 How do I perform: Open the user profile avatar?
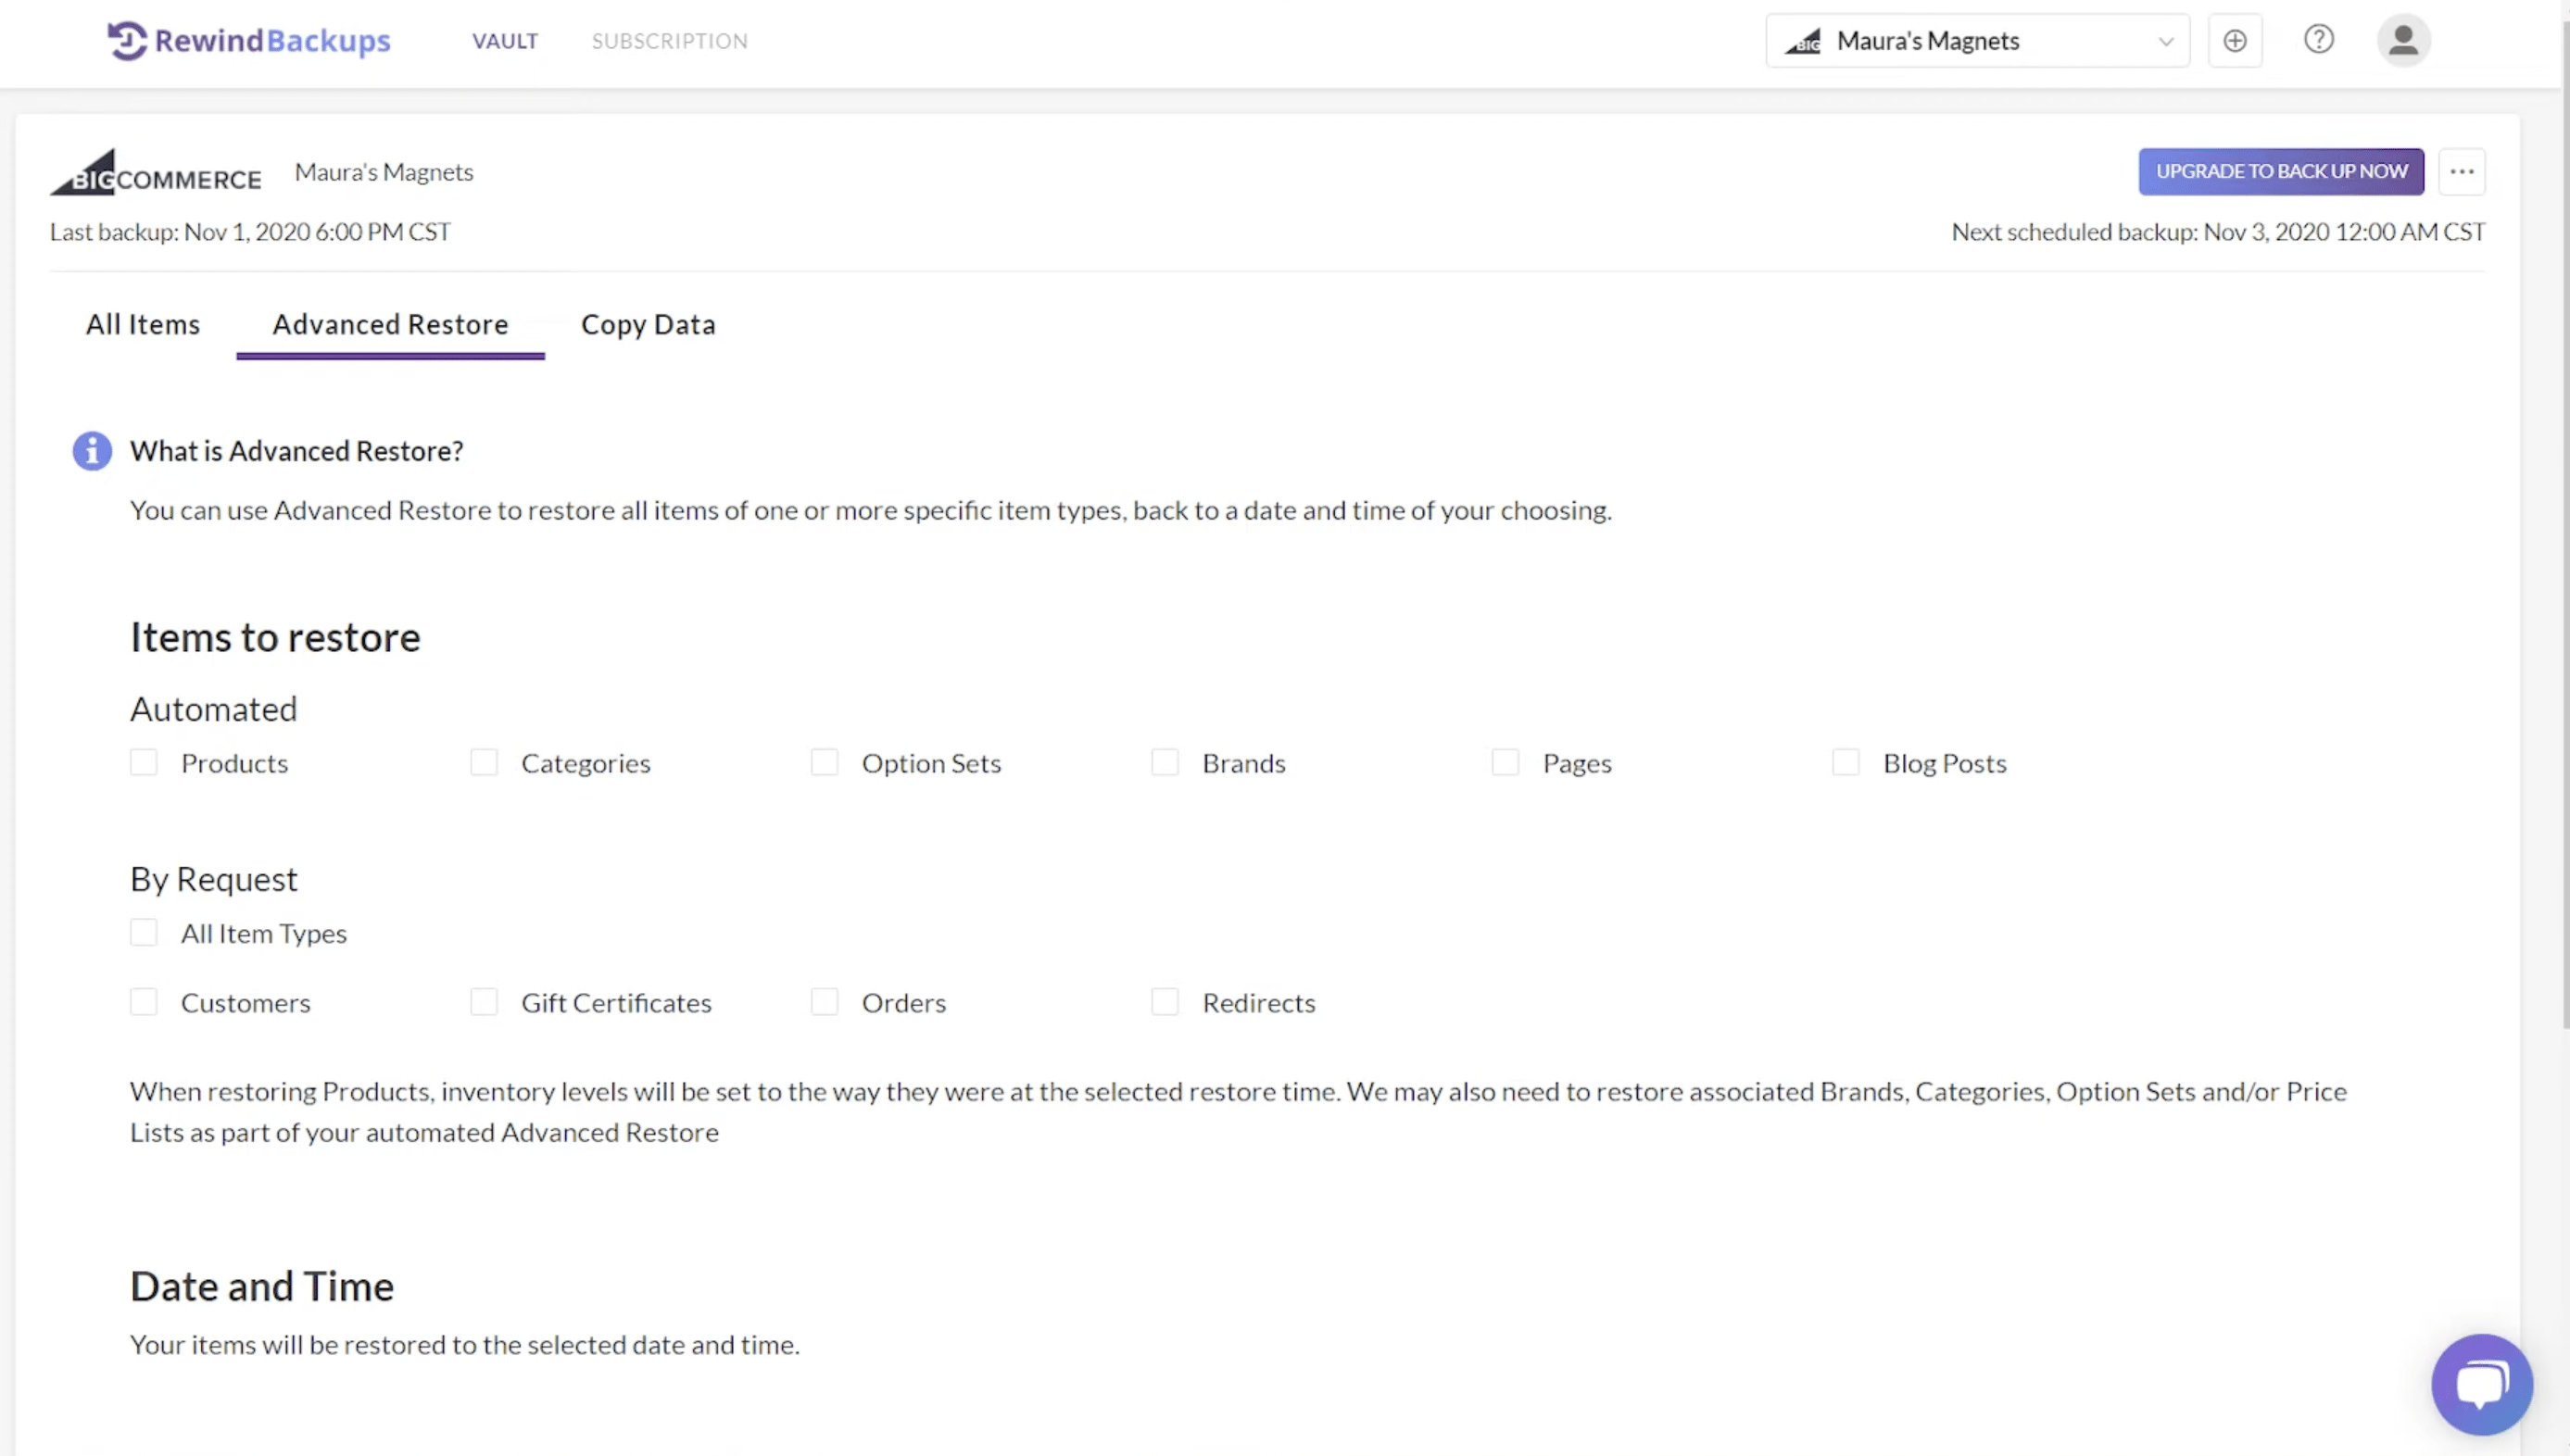pyautogui.click(x=2403, y=41)
